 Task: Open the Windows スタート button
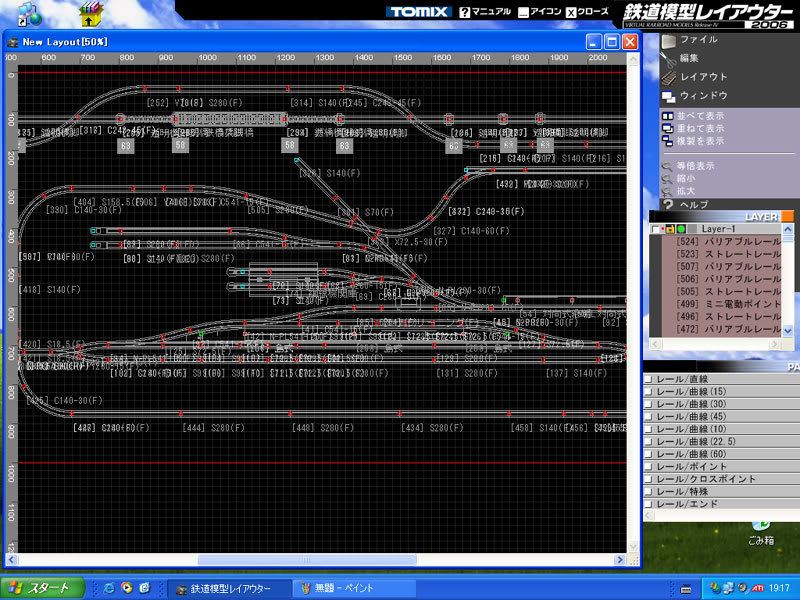[42, 588]
